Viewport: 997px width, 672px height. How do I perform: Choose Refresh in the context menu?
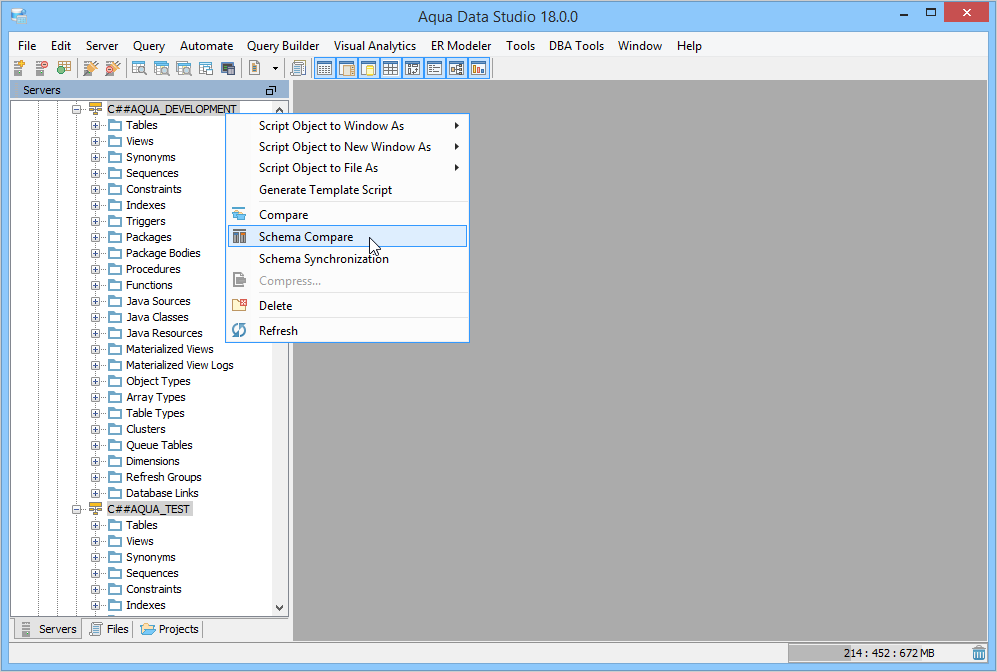348,331
